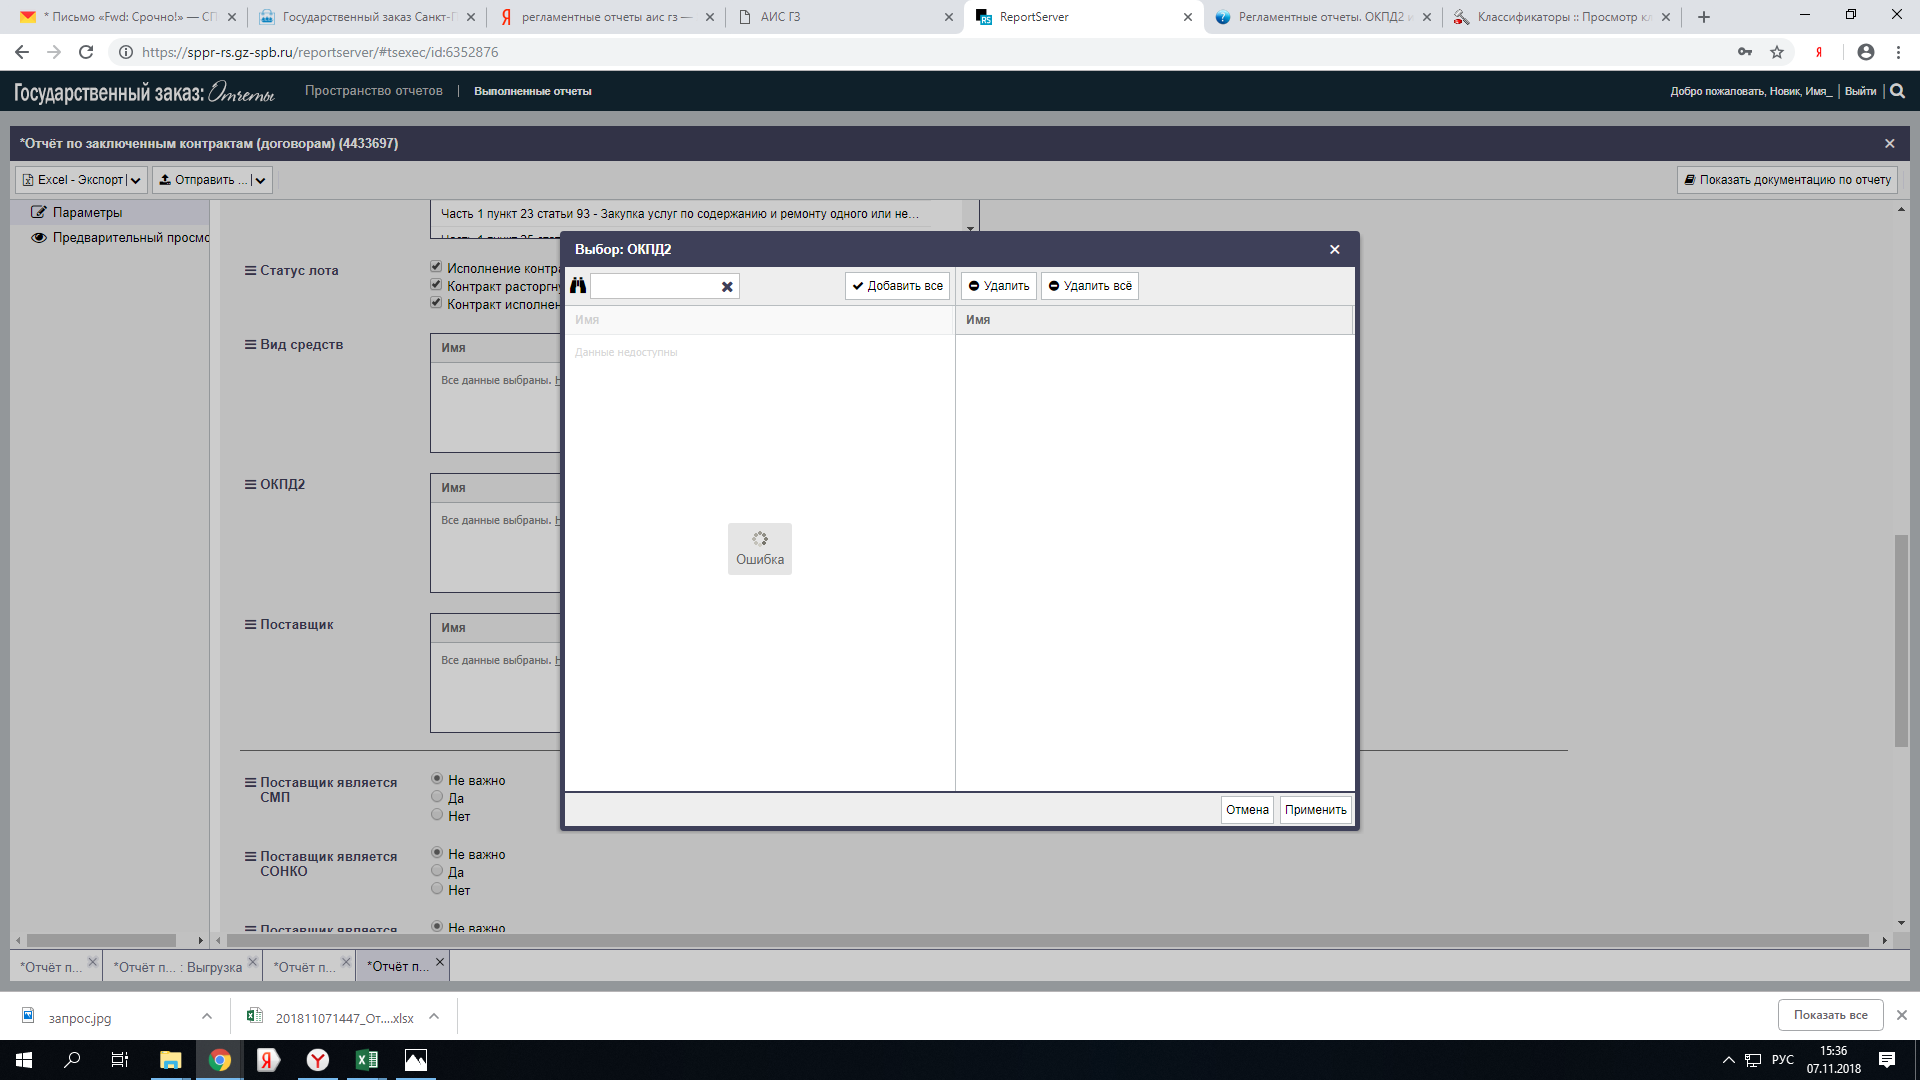Clear the search field with X icon
The height and width of the screenshot is (1080, 1920).
(727, 287)
